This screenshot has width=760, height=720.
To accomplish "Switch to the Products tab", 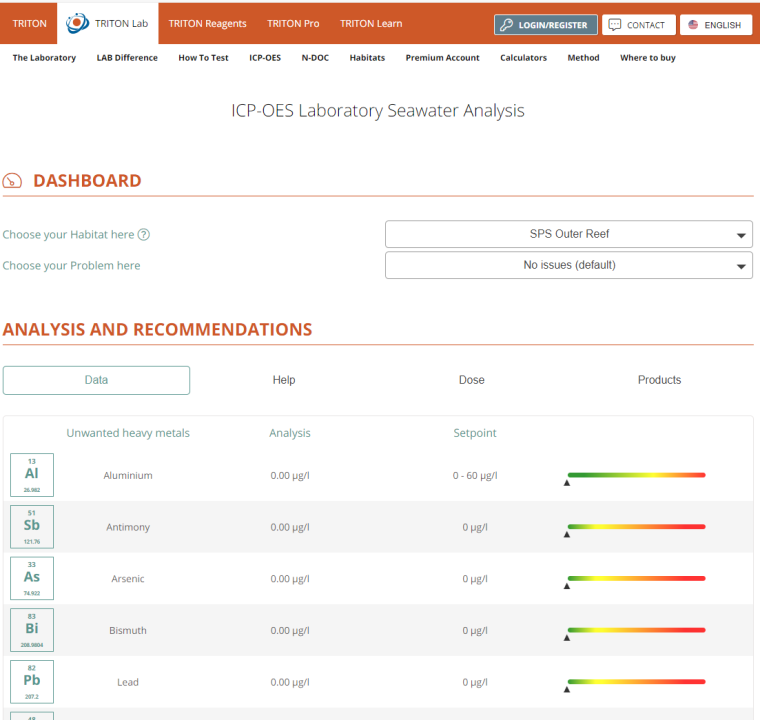I will (x=659, y=380).
